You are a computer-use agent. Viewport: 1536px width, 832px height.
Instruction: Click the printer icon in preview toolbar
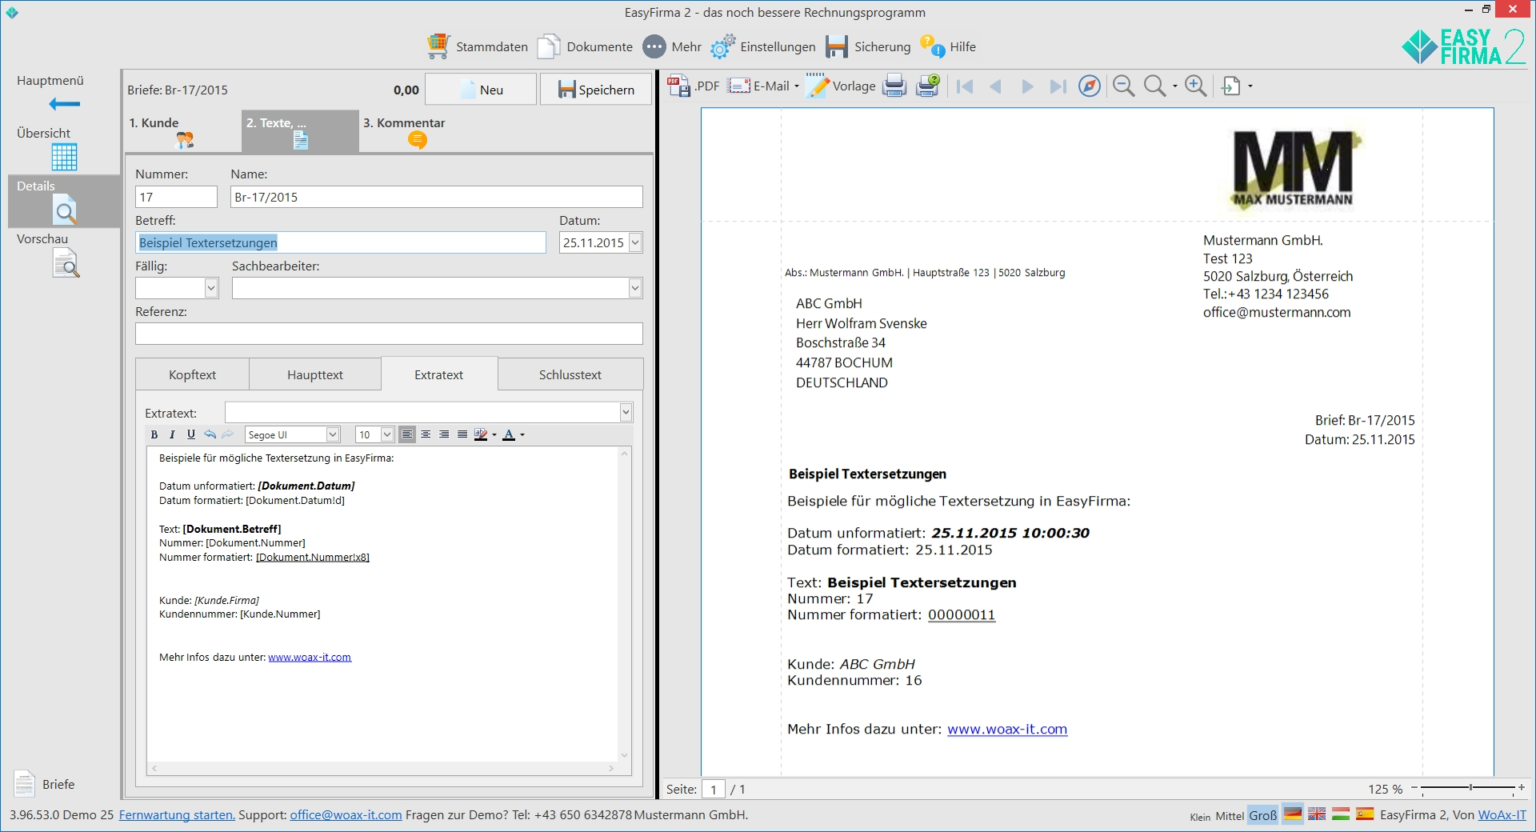pos(894,86)
